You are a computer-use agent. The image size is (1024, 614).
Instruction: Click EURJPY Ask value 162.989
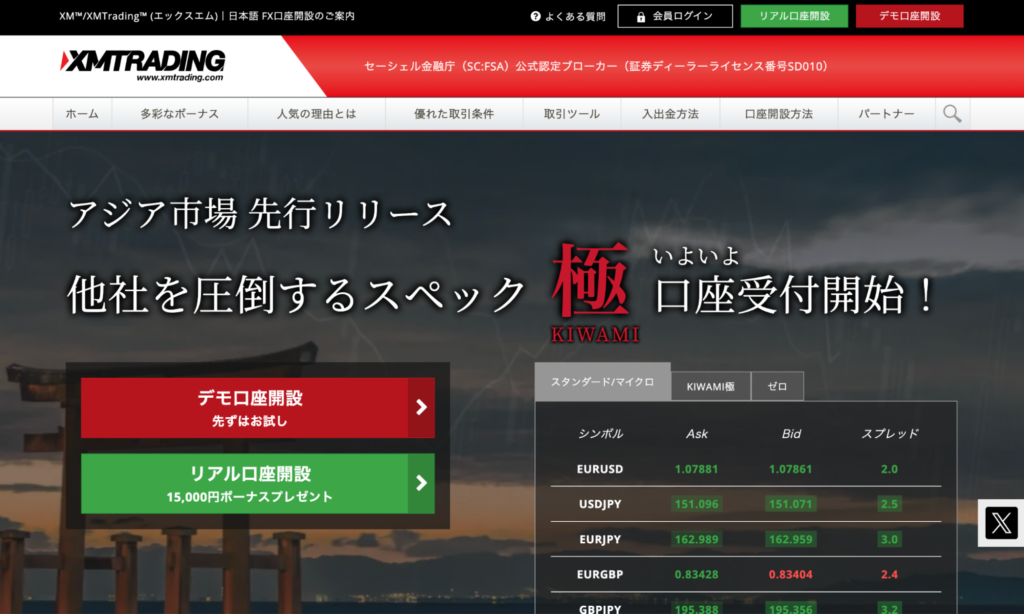coord(696,540)
